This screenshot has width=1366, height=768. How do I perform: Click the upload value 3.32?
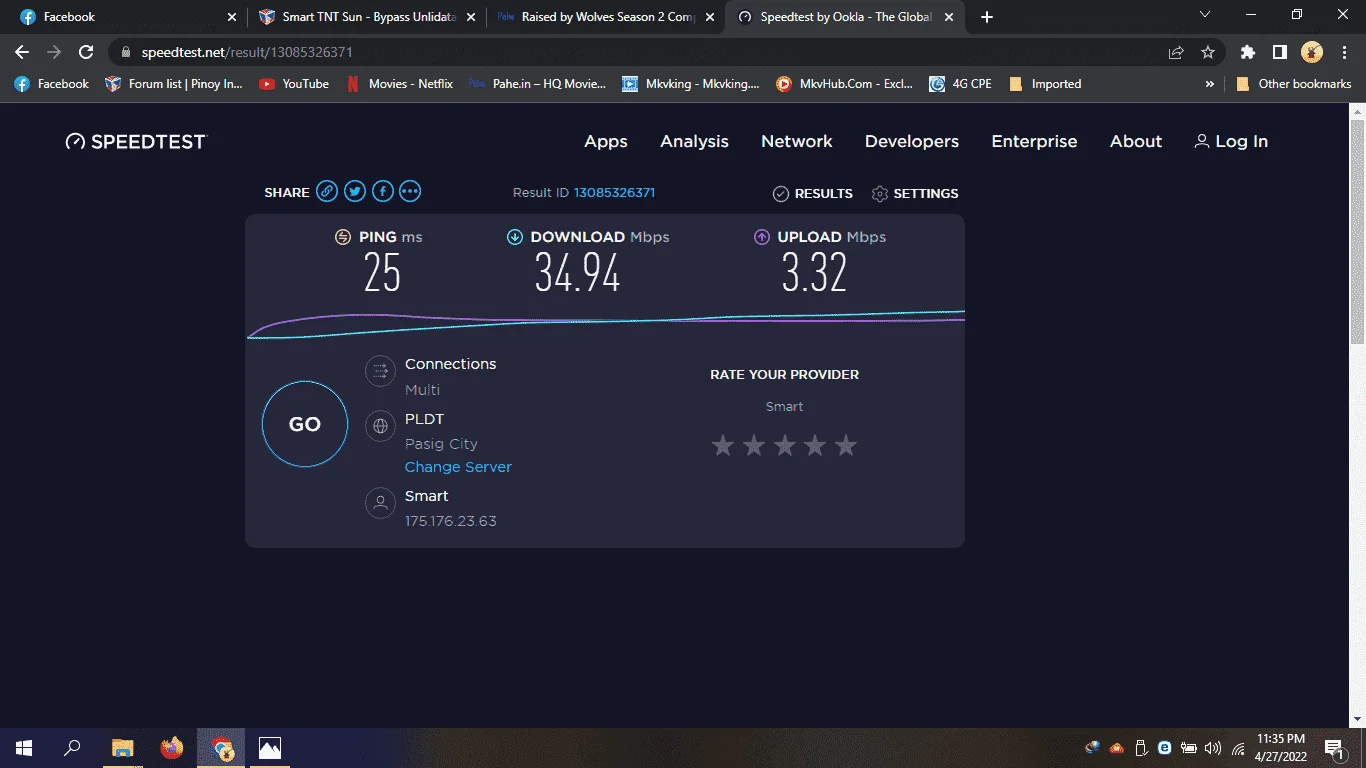click(x=814, y=273)
